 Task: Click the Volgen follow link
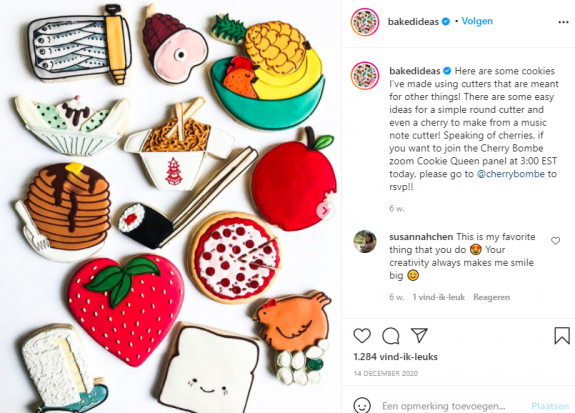point(477,21)
